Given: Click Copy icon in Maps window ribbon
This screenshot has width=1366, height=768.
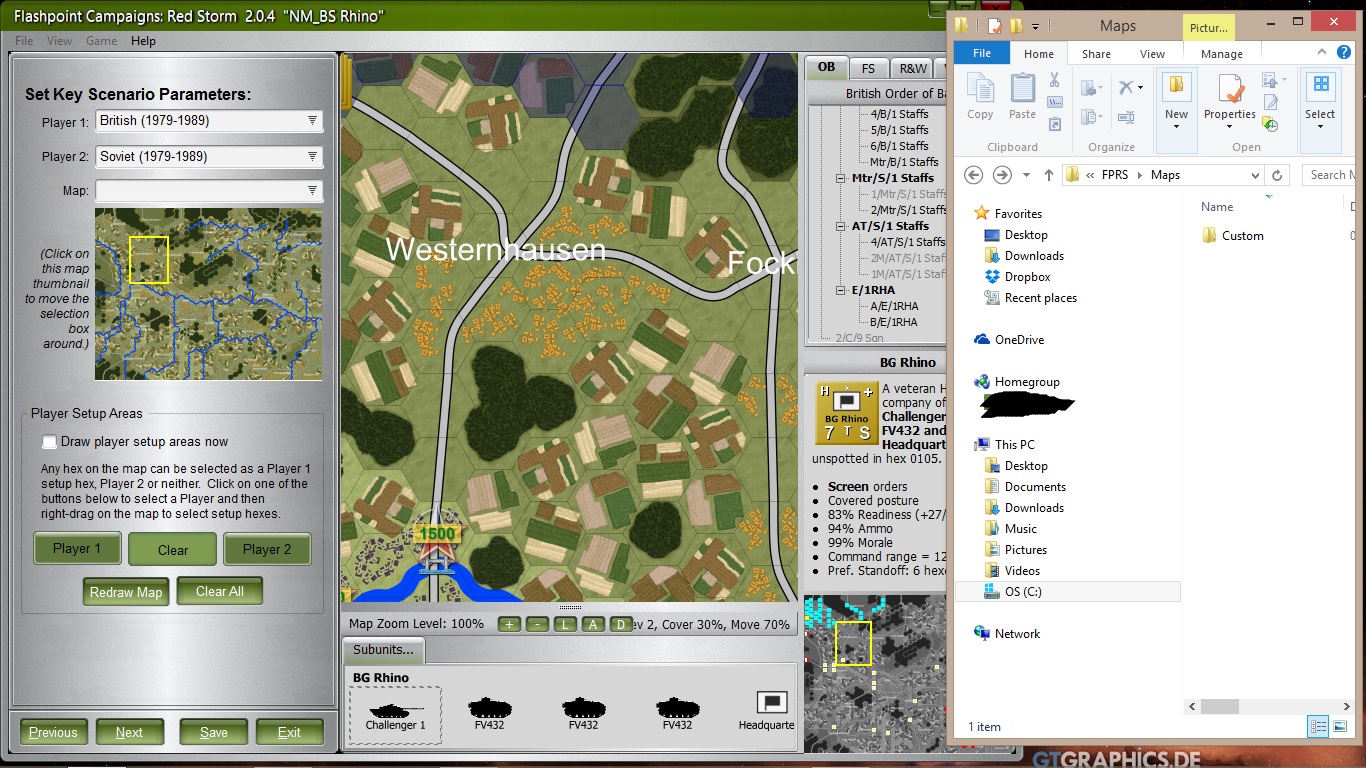Looking at the screenshot, I should tap(980, 97).
